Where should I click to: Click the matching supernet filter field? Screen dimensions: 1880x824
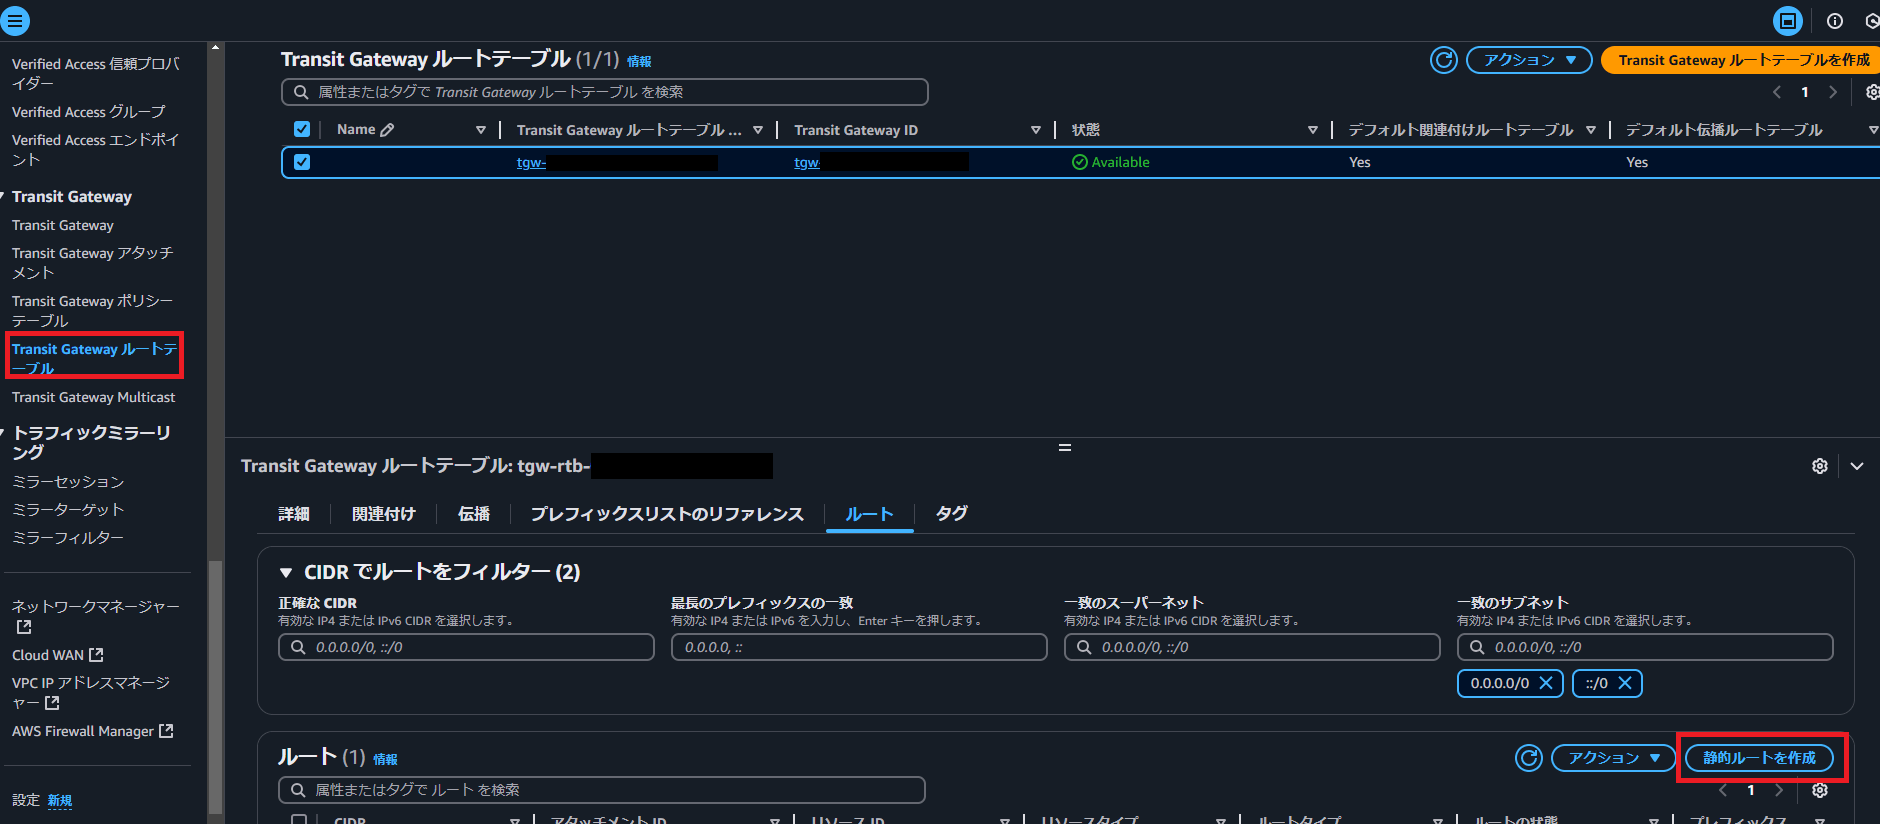(x=1252, y=647)
